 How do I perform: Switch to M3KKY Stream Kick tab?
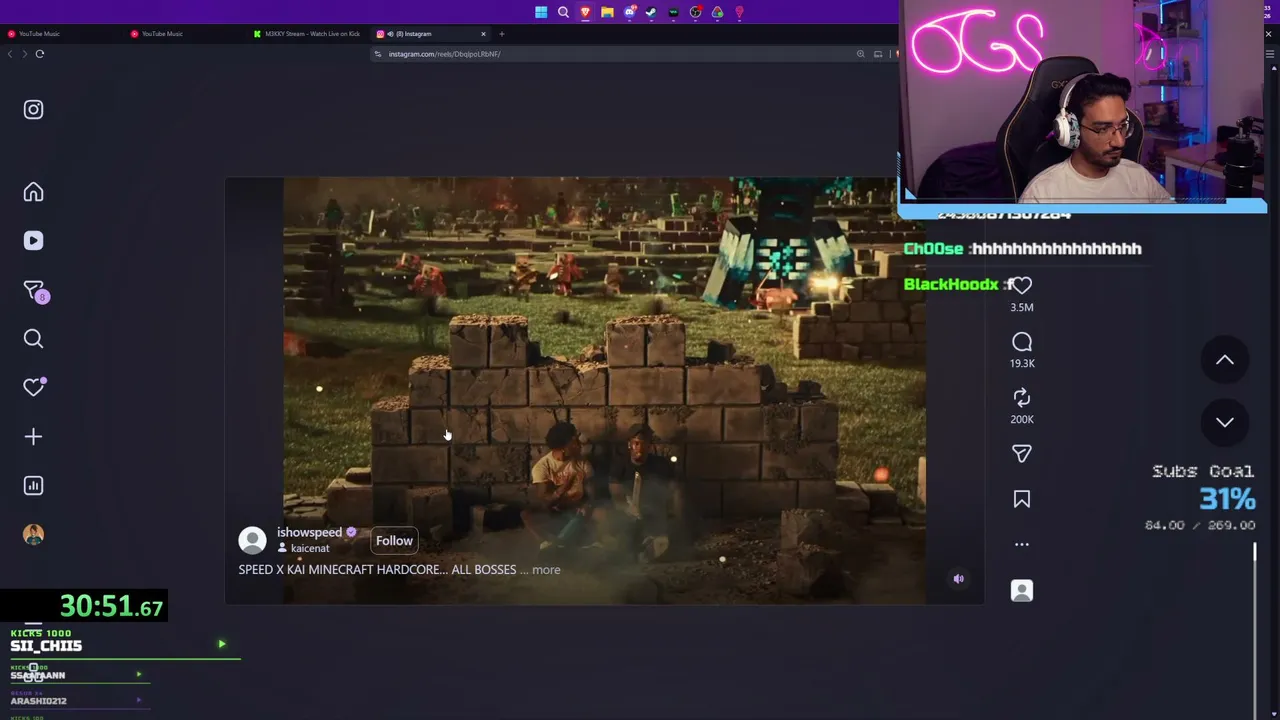click(x=310, y=34)
